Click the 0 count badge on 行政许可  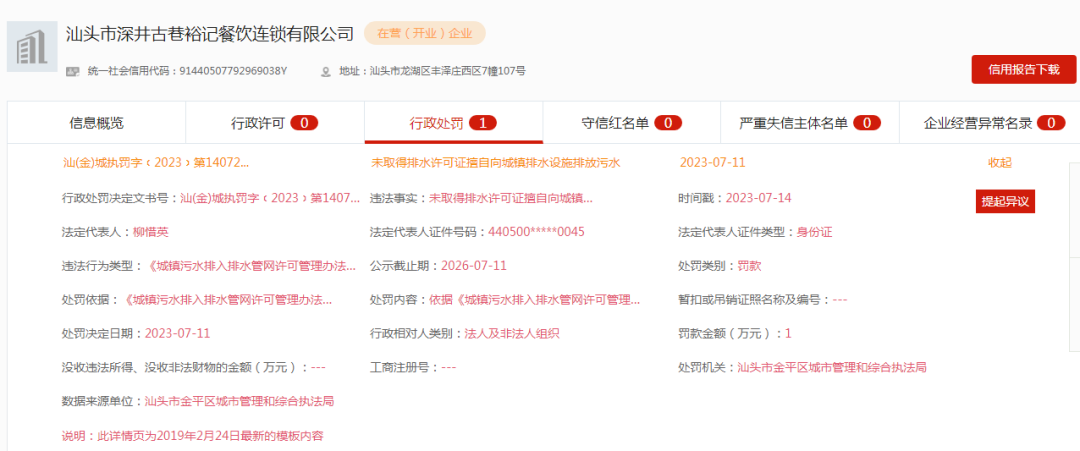pos(304,123)
